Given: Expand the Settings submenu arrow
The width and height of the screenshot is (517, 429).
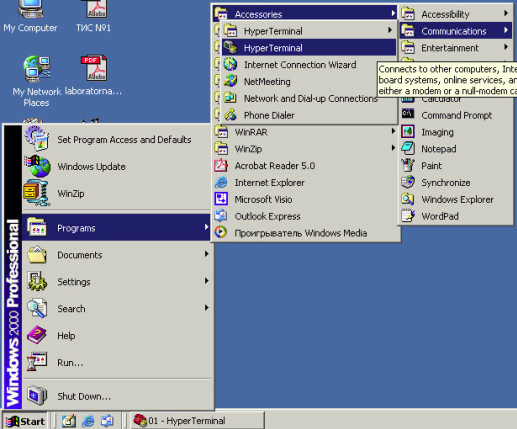Looking at the screenshot, I should click(x=206, y=281).
